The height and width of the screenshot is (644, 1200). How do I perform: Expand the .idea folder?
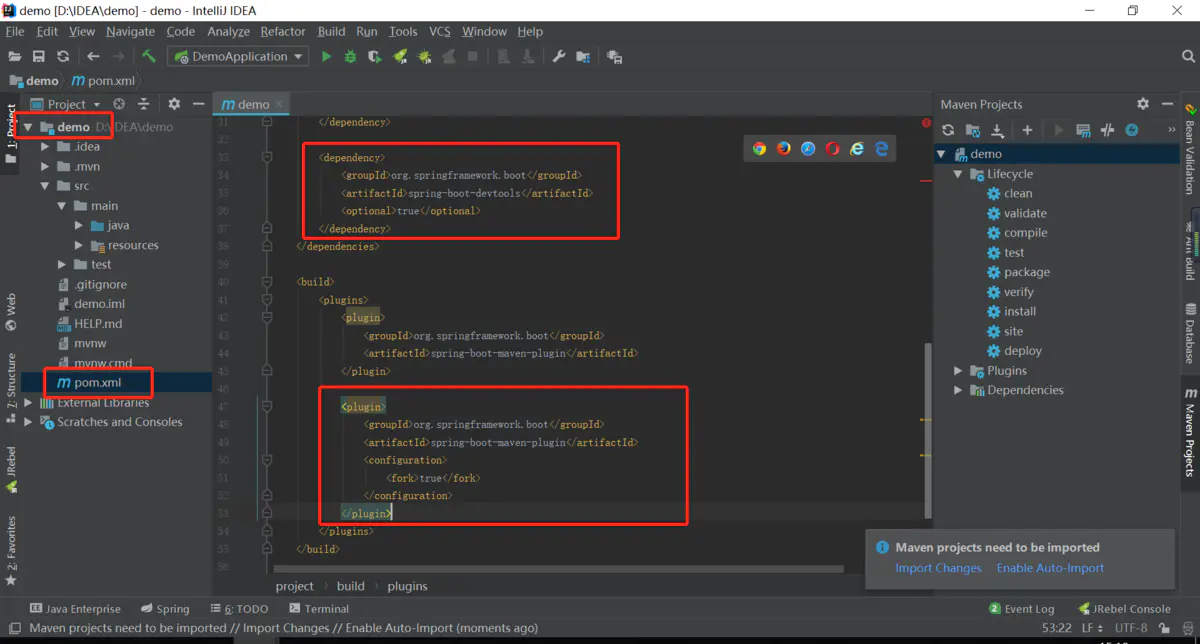pyautogui.click(x=45, y=147)
